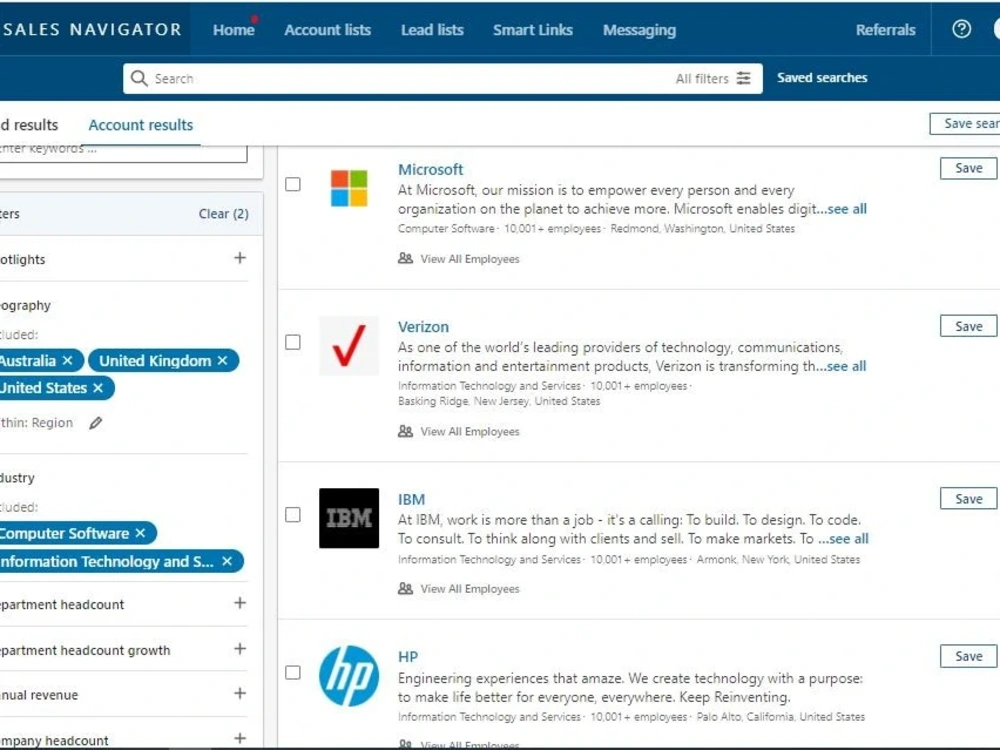Select the HP result checkbox
The image size is (1000, 750).
click(x=293, y=673)
